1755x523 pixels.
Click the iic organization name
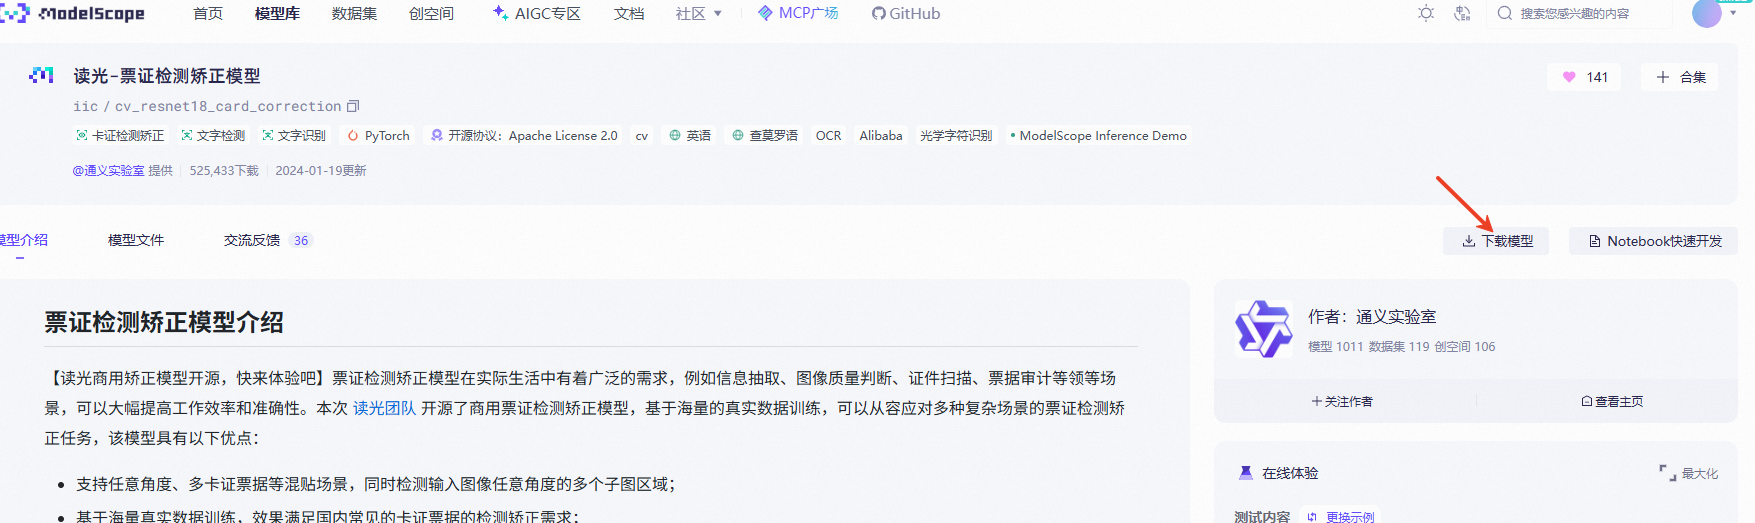point(86,106)
